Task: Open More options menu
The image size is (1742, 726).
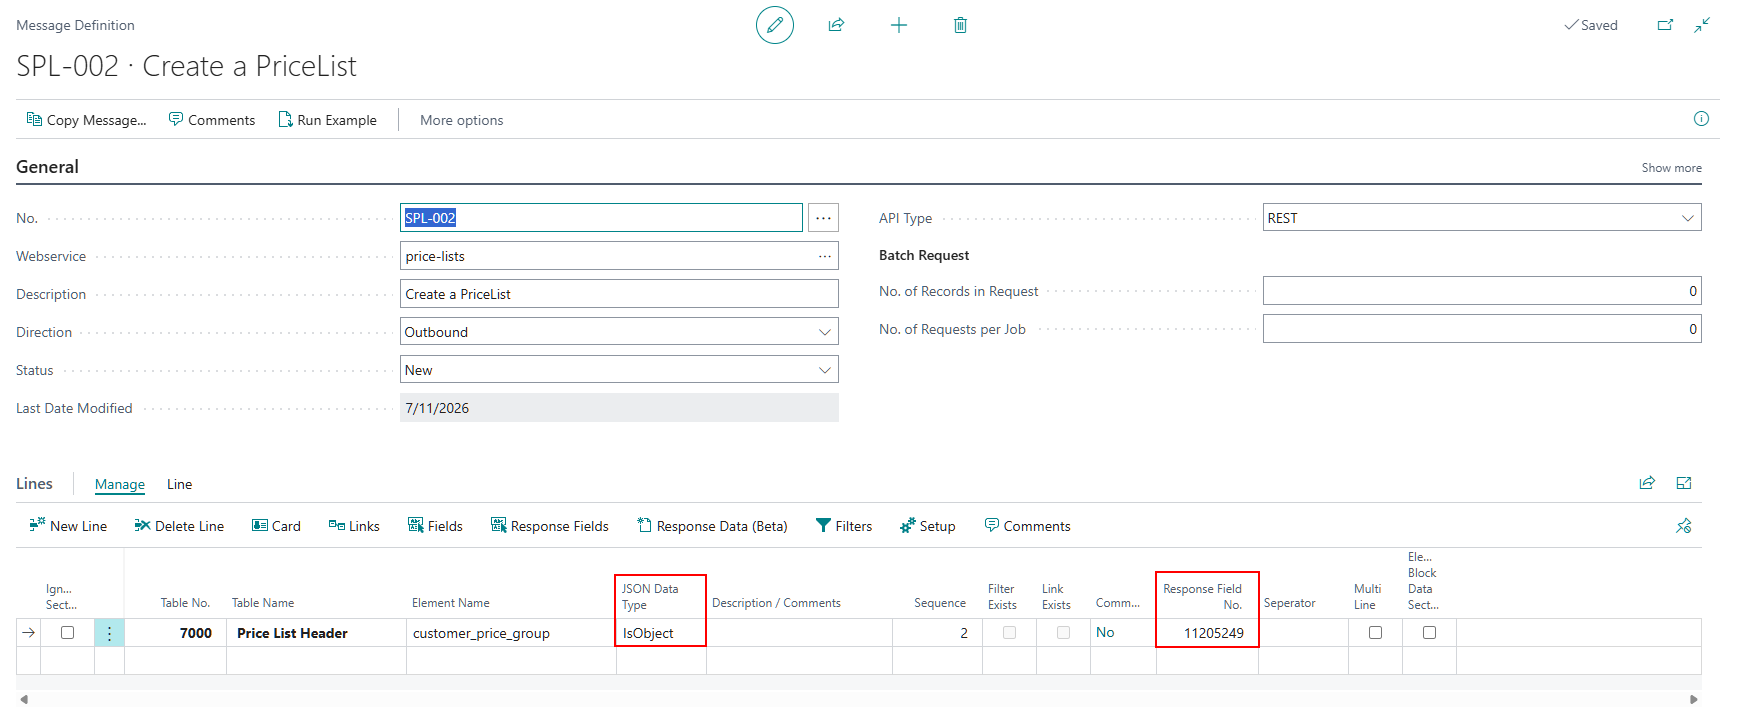Action: tap(462, 120)
